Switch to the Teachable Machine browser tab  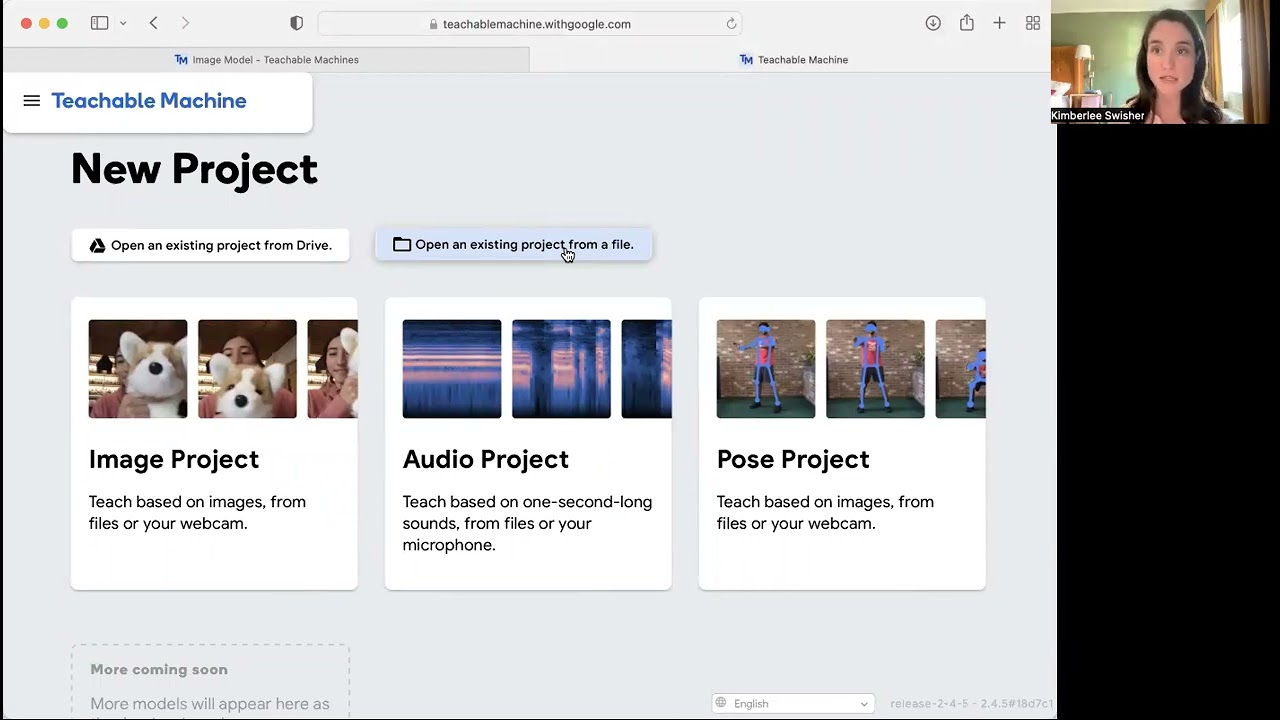[x=792, y=60]
